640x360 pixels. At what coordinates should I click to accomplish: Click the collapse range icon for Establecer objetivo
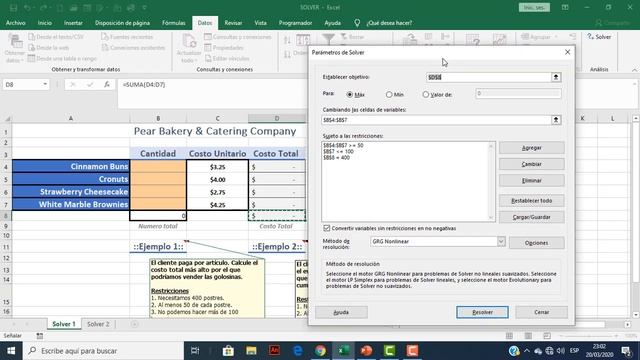(x=556, y=77)
